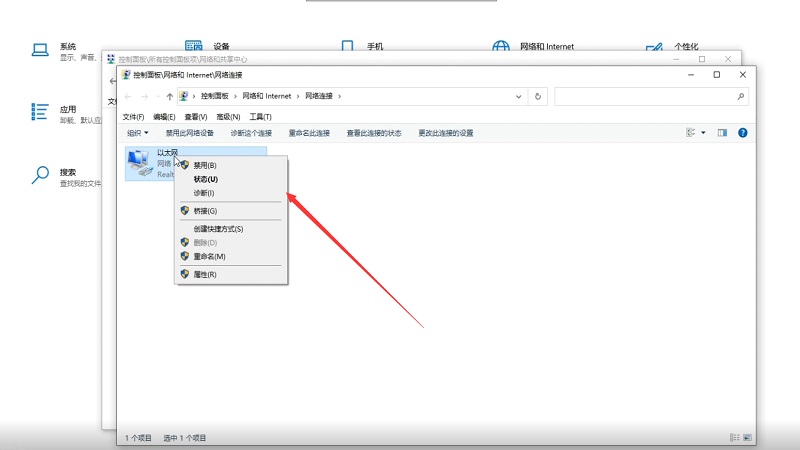Click the change view layout icon
The height and width of the screenshot is (450, 800).
click(x=690, y=133)
